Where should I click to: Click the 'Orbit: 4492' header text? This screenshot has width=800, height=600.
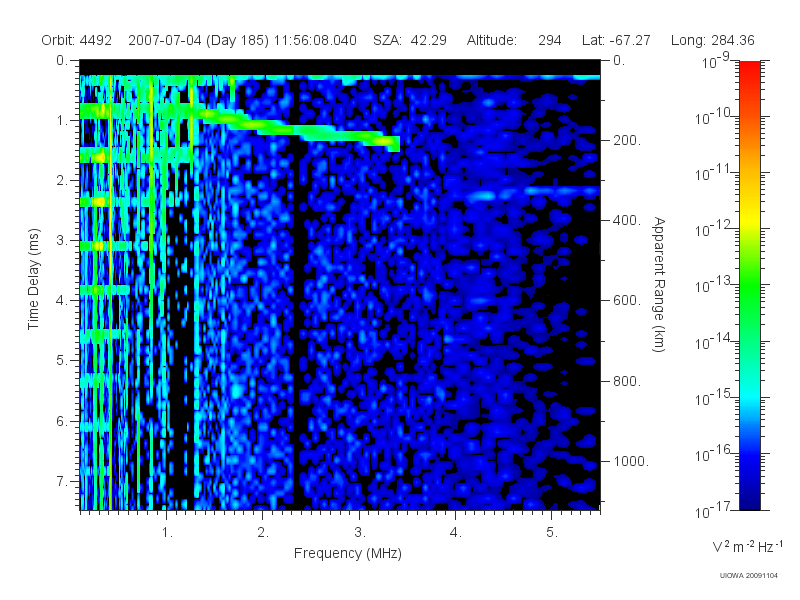point(77,40)
